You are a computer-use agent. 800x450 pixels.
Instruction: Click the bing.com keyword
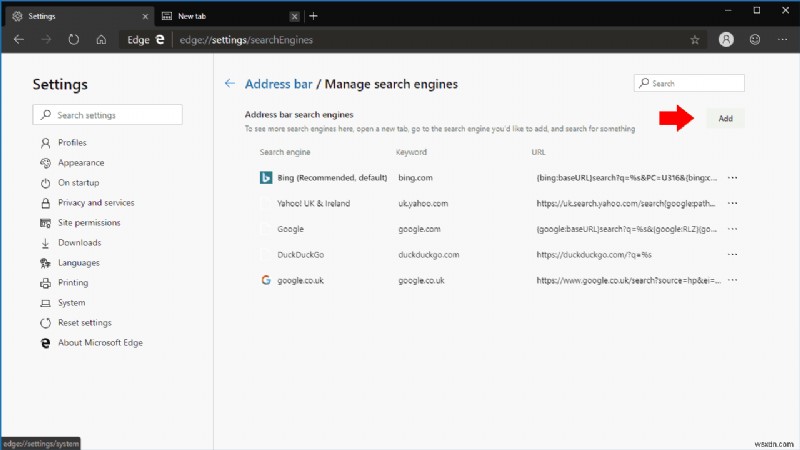[x=415, y=178]
